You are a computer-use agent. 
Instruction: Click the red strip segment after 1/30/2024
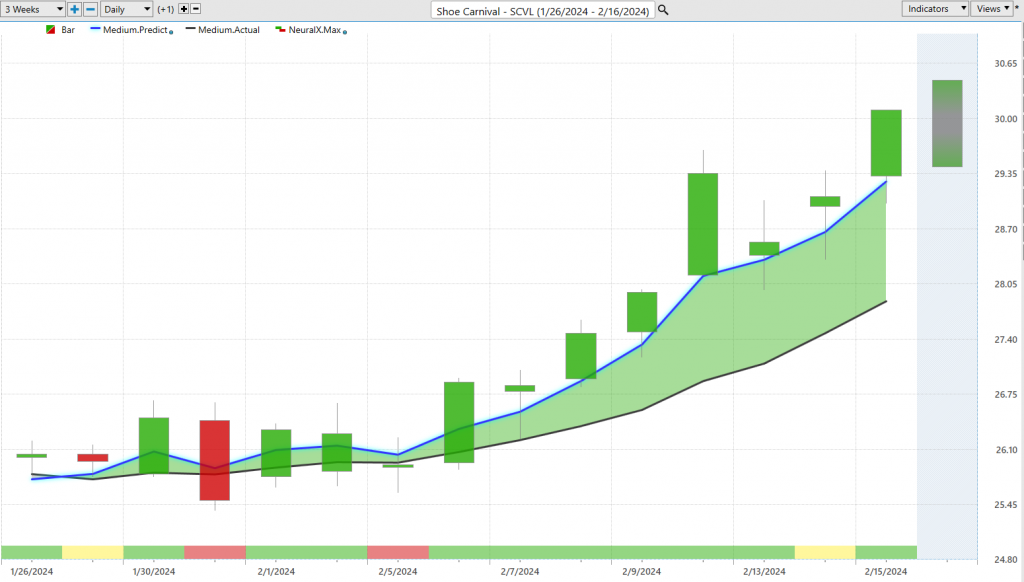215,553
